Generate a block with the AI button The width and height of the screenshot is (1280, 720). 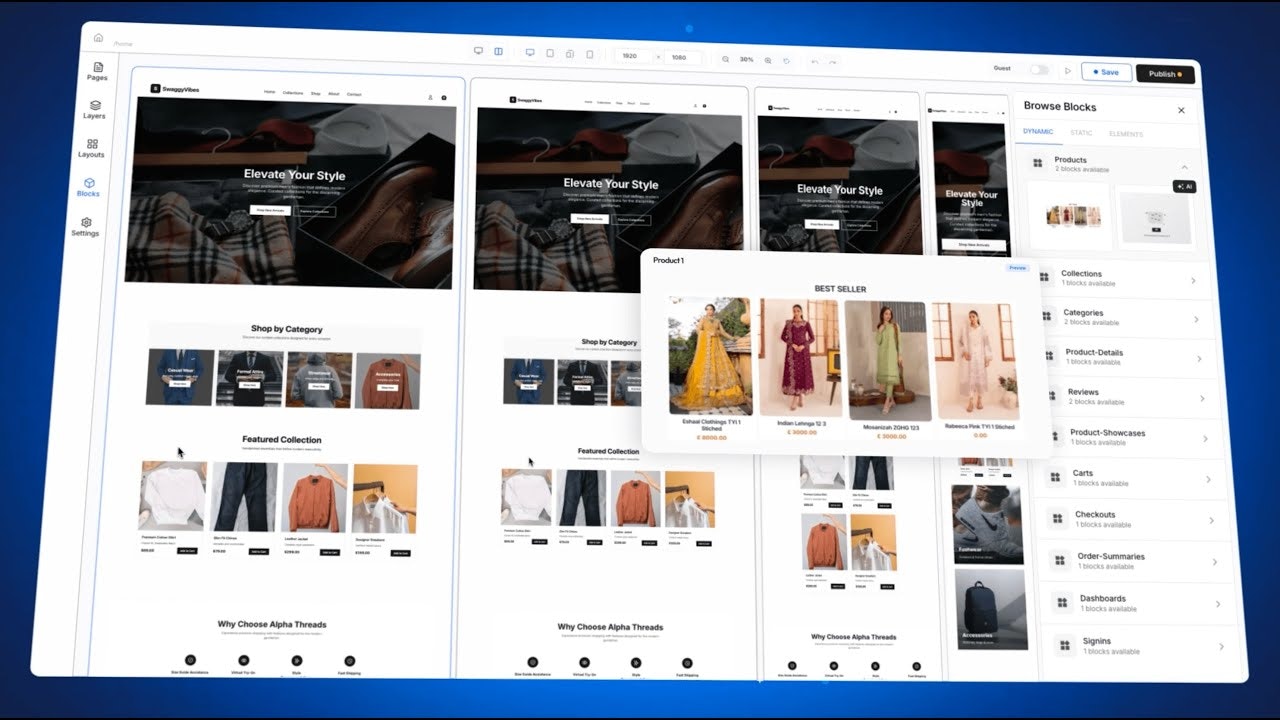[1185, 187]
